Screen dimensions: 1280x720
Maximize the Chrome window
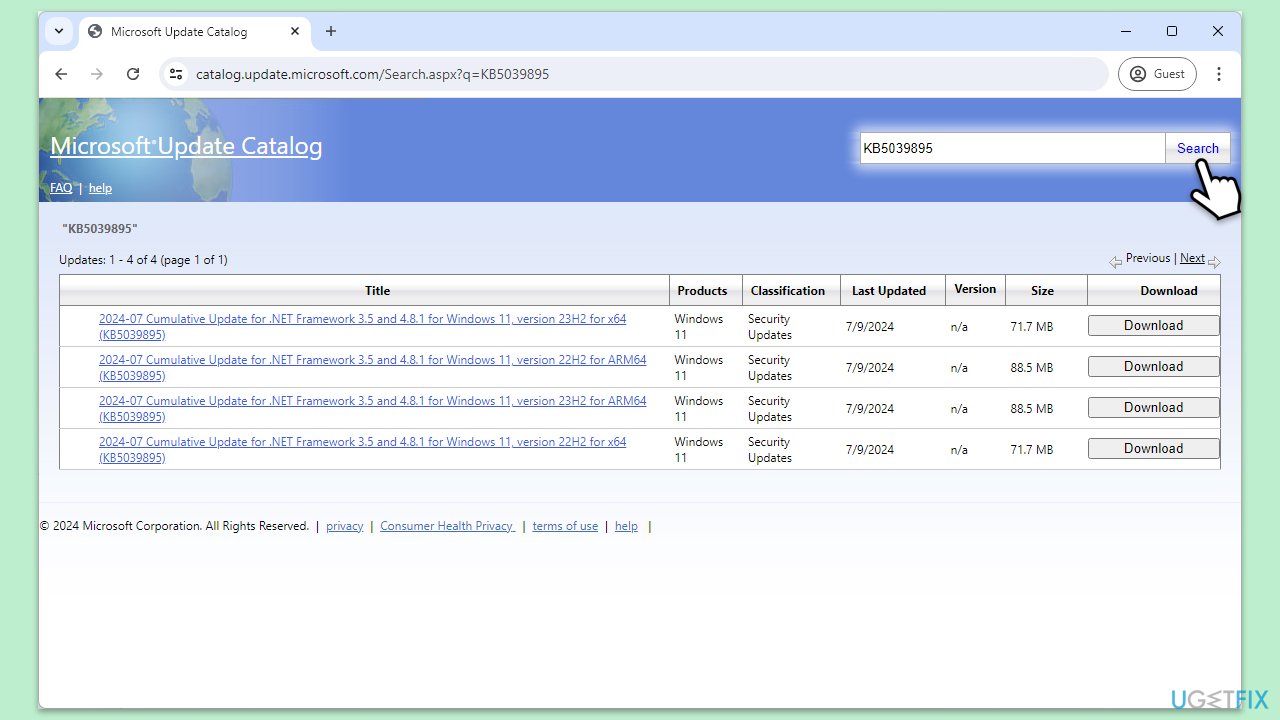[1172, 31]
